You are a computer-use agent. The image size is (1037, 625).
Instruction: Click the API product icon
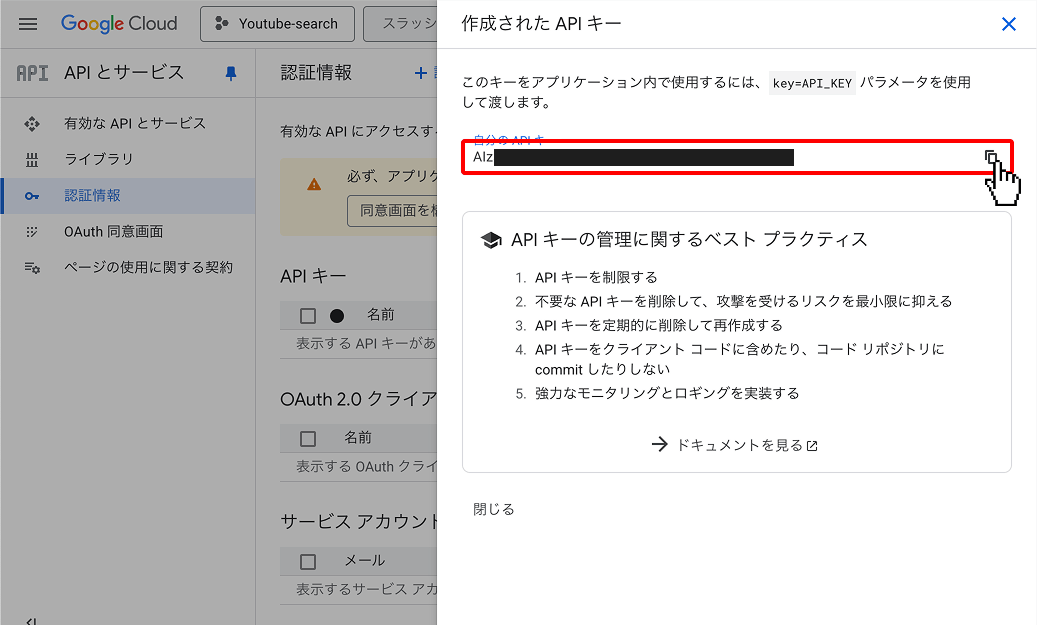click(32, 73)
